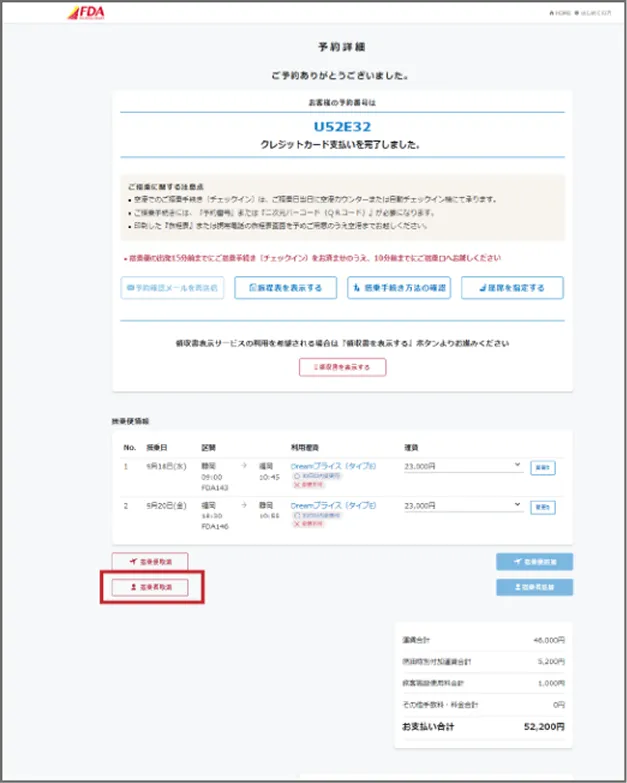This screenshot has width=627, height=783.
Task: Expand fare dropdown for the 9月18日 flight
Action: click(x=464, y=465)
